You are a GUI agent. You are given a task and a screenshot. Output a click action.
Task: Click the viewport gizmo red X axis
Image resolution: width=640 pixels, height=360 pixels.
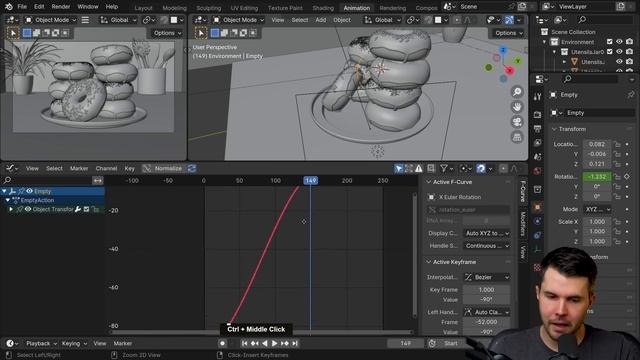click(x=510, y=71)
